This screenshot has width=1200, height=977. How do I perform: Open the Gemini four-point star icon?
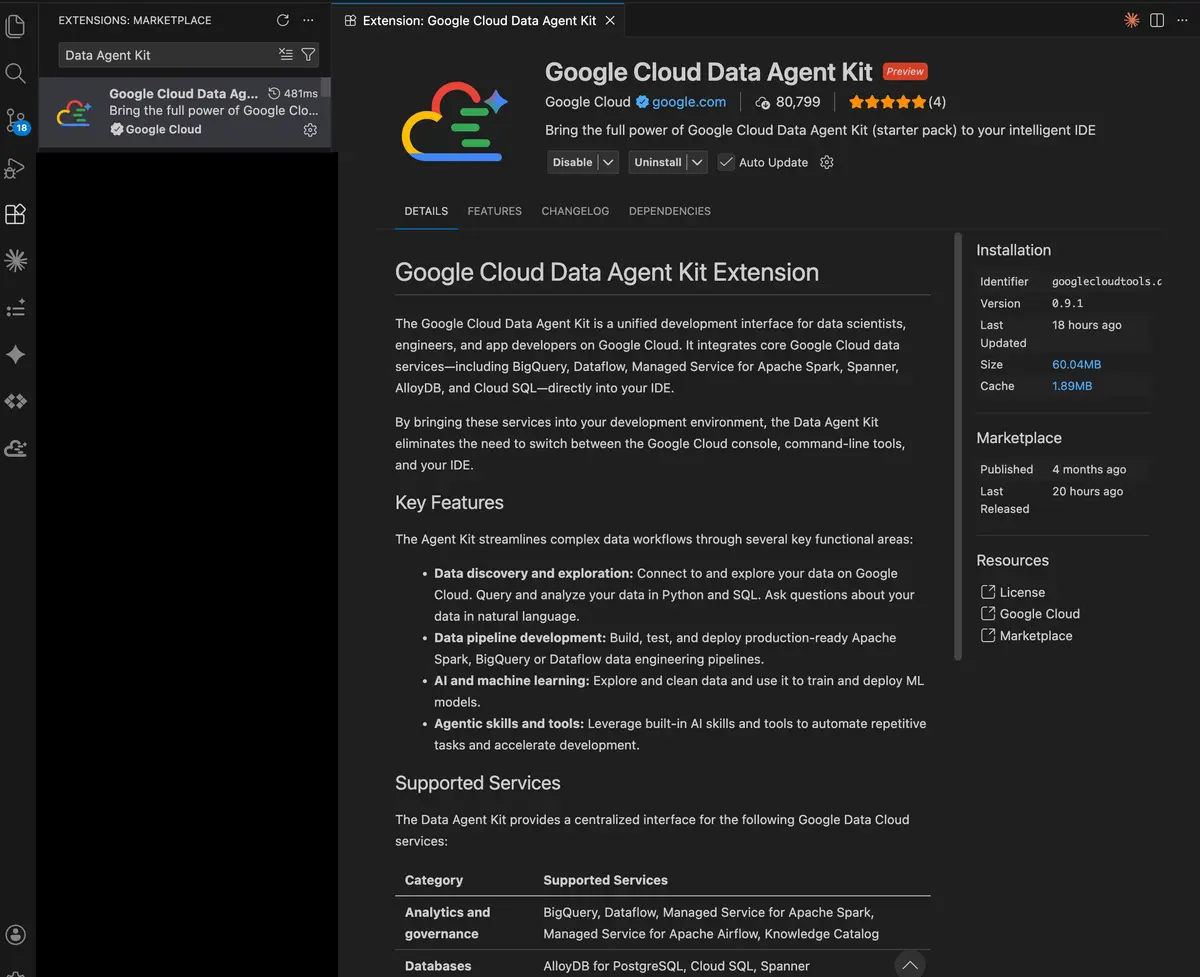coord(15,355)
